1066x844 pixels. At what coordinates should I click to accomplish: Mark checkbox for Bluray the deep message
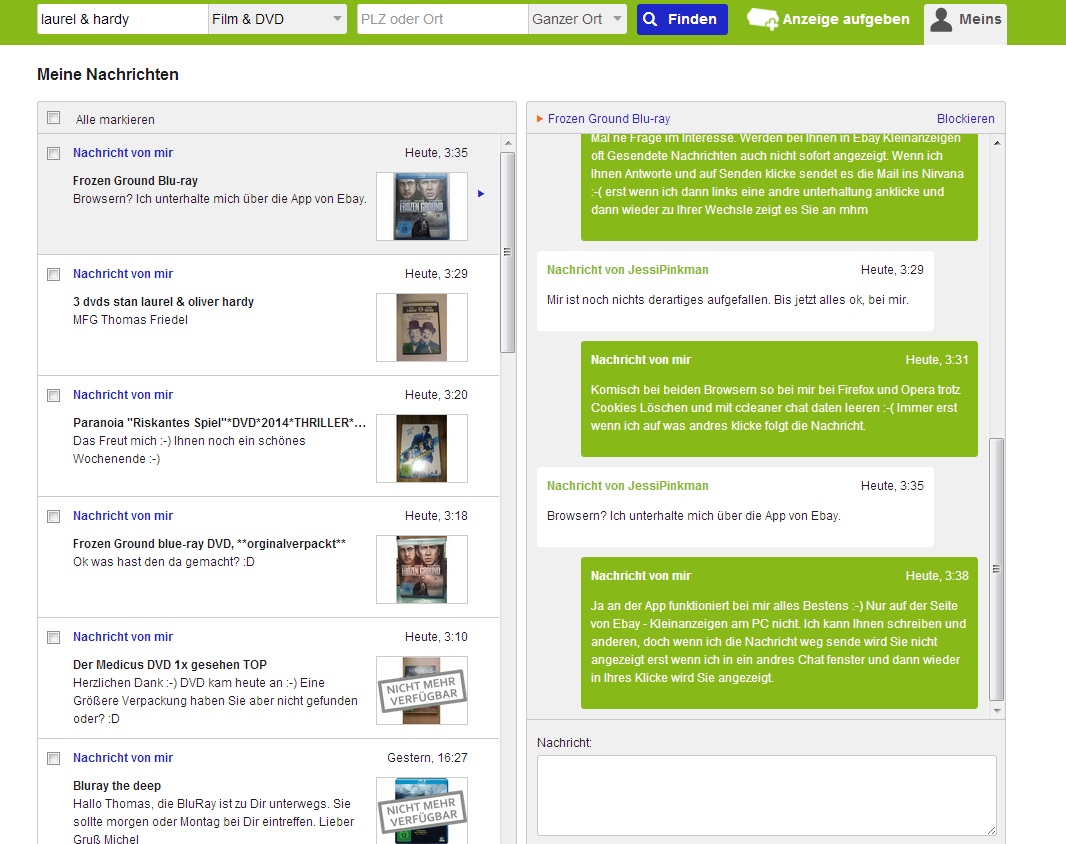pos(54,759)
